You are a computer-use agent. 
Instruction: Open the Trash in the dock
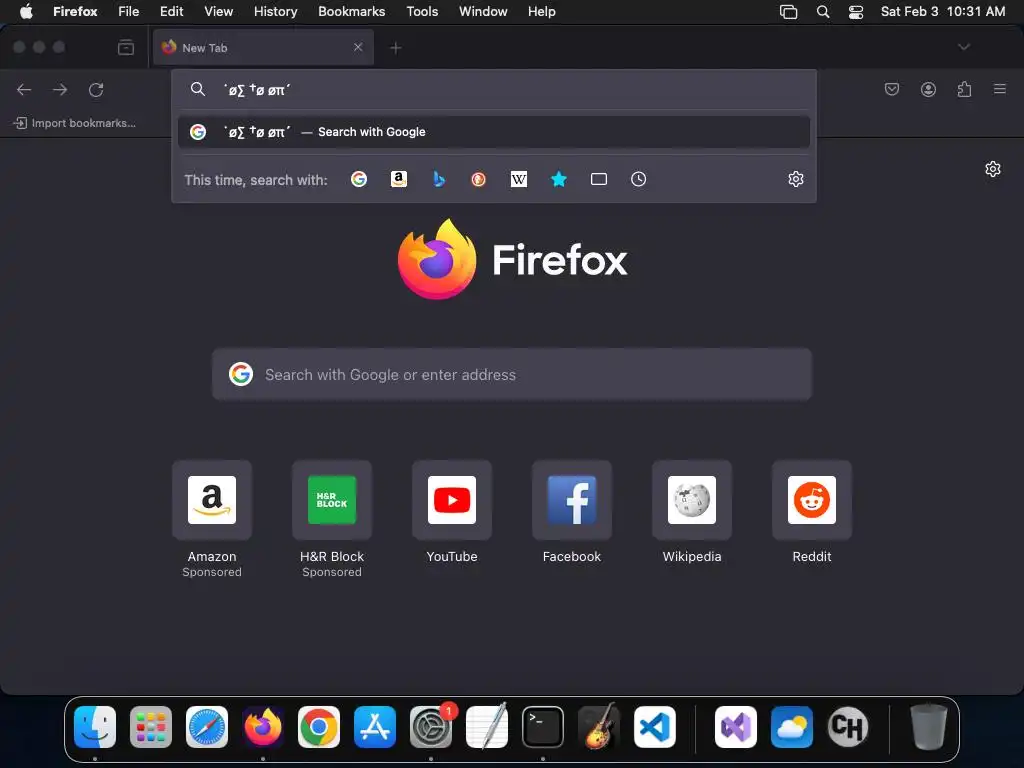(x=928, y=727)
